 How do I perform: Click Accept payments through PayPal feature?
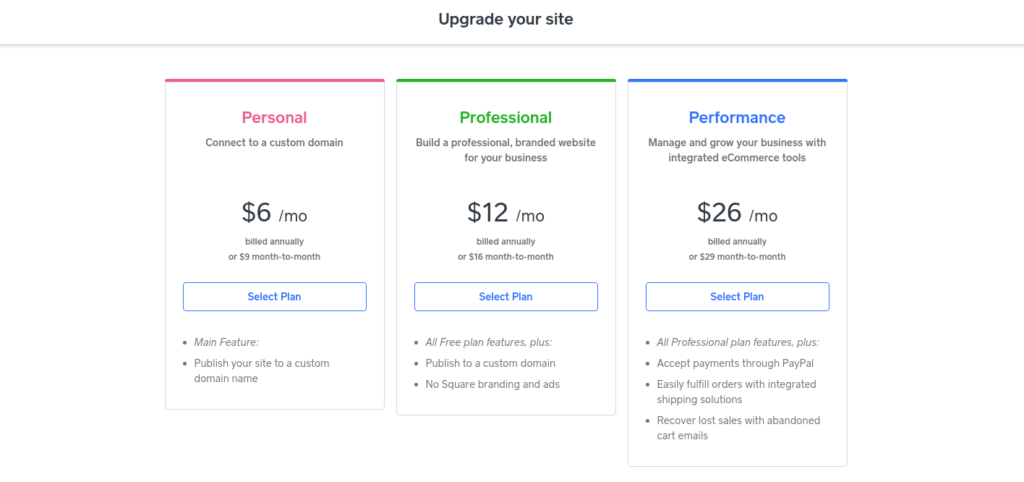coord(735,363)
